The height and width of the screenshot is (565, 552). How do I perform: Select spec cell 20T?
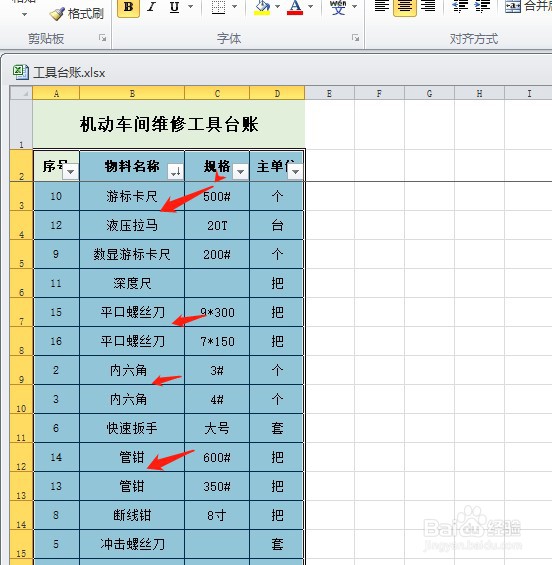[x=217, y=225]
